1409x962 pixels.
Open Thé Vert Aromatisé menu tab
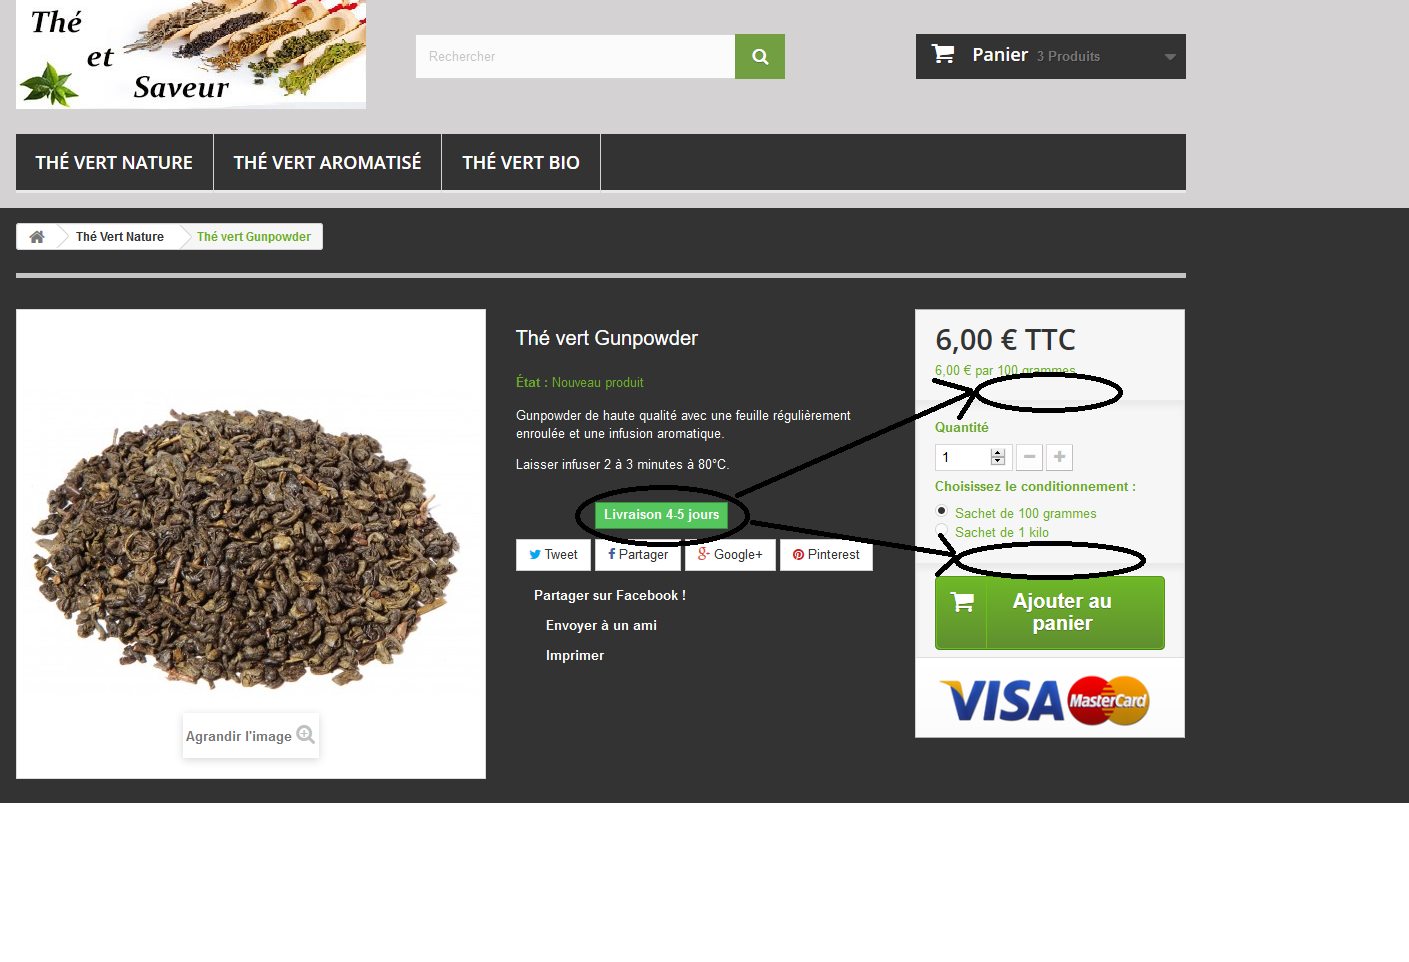pos(327,162)
